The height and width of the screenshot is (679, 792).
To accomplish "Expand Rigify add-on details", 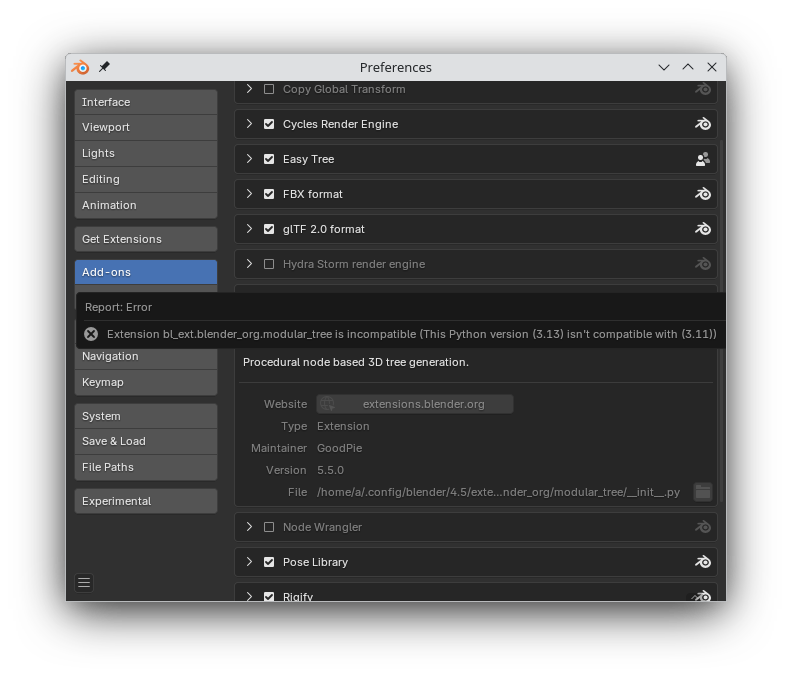I will (249, 596).
